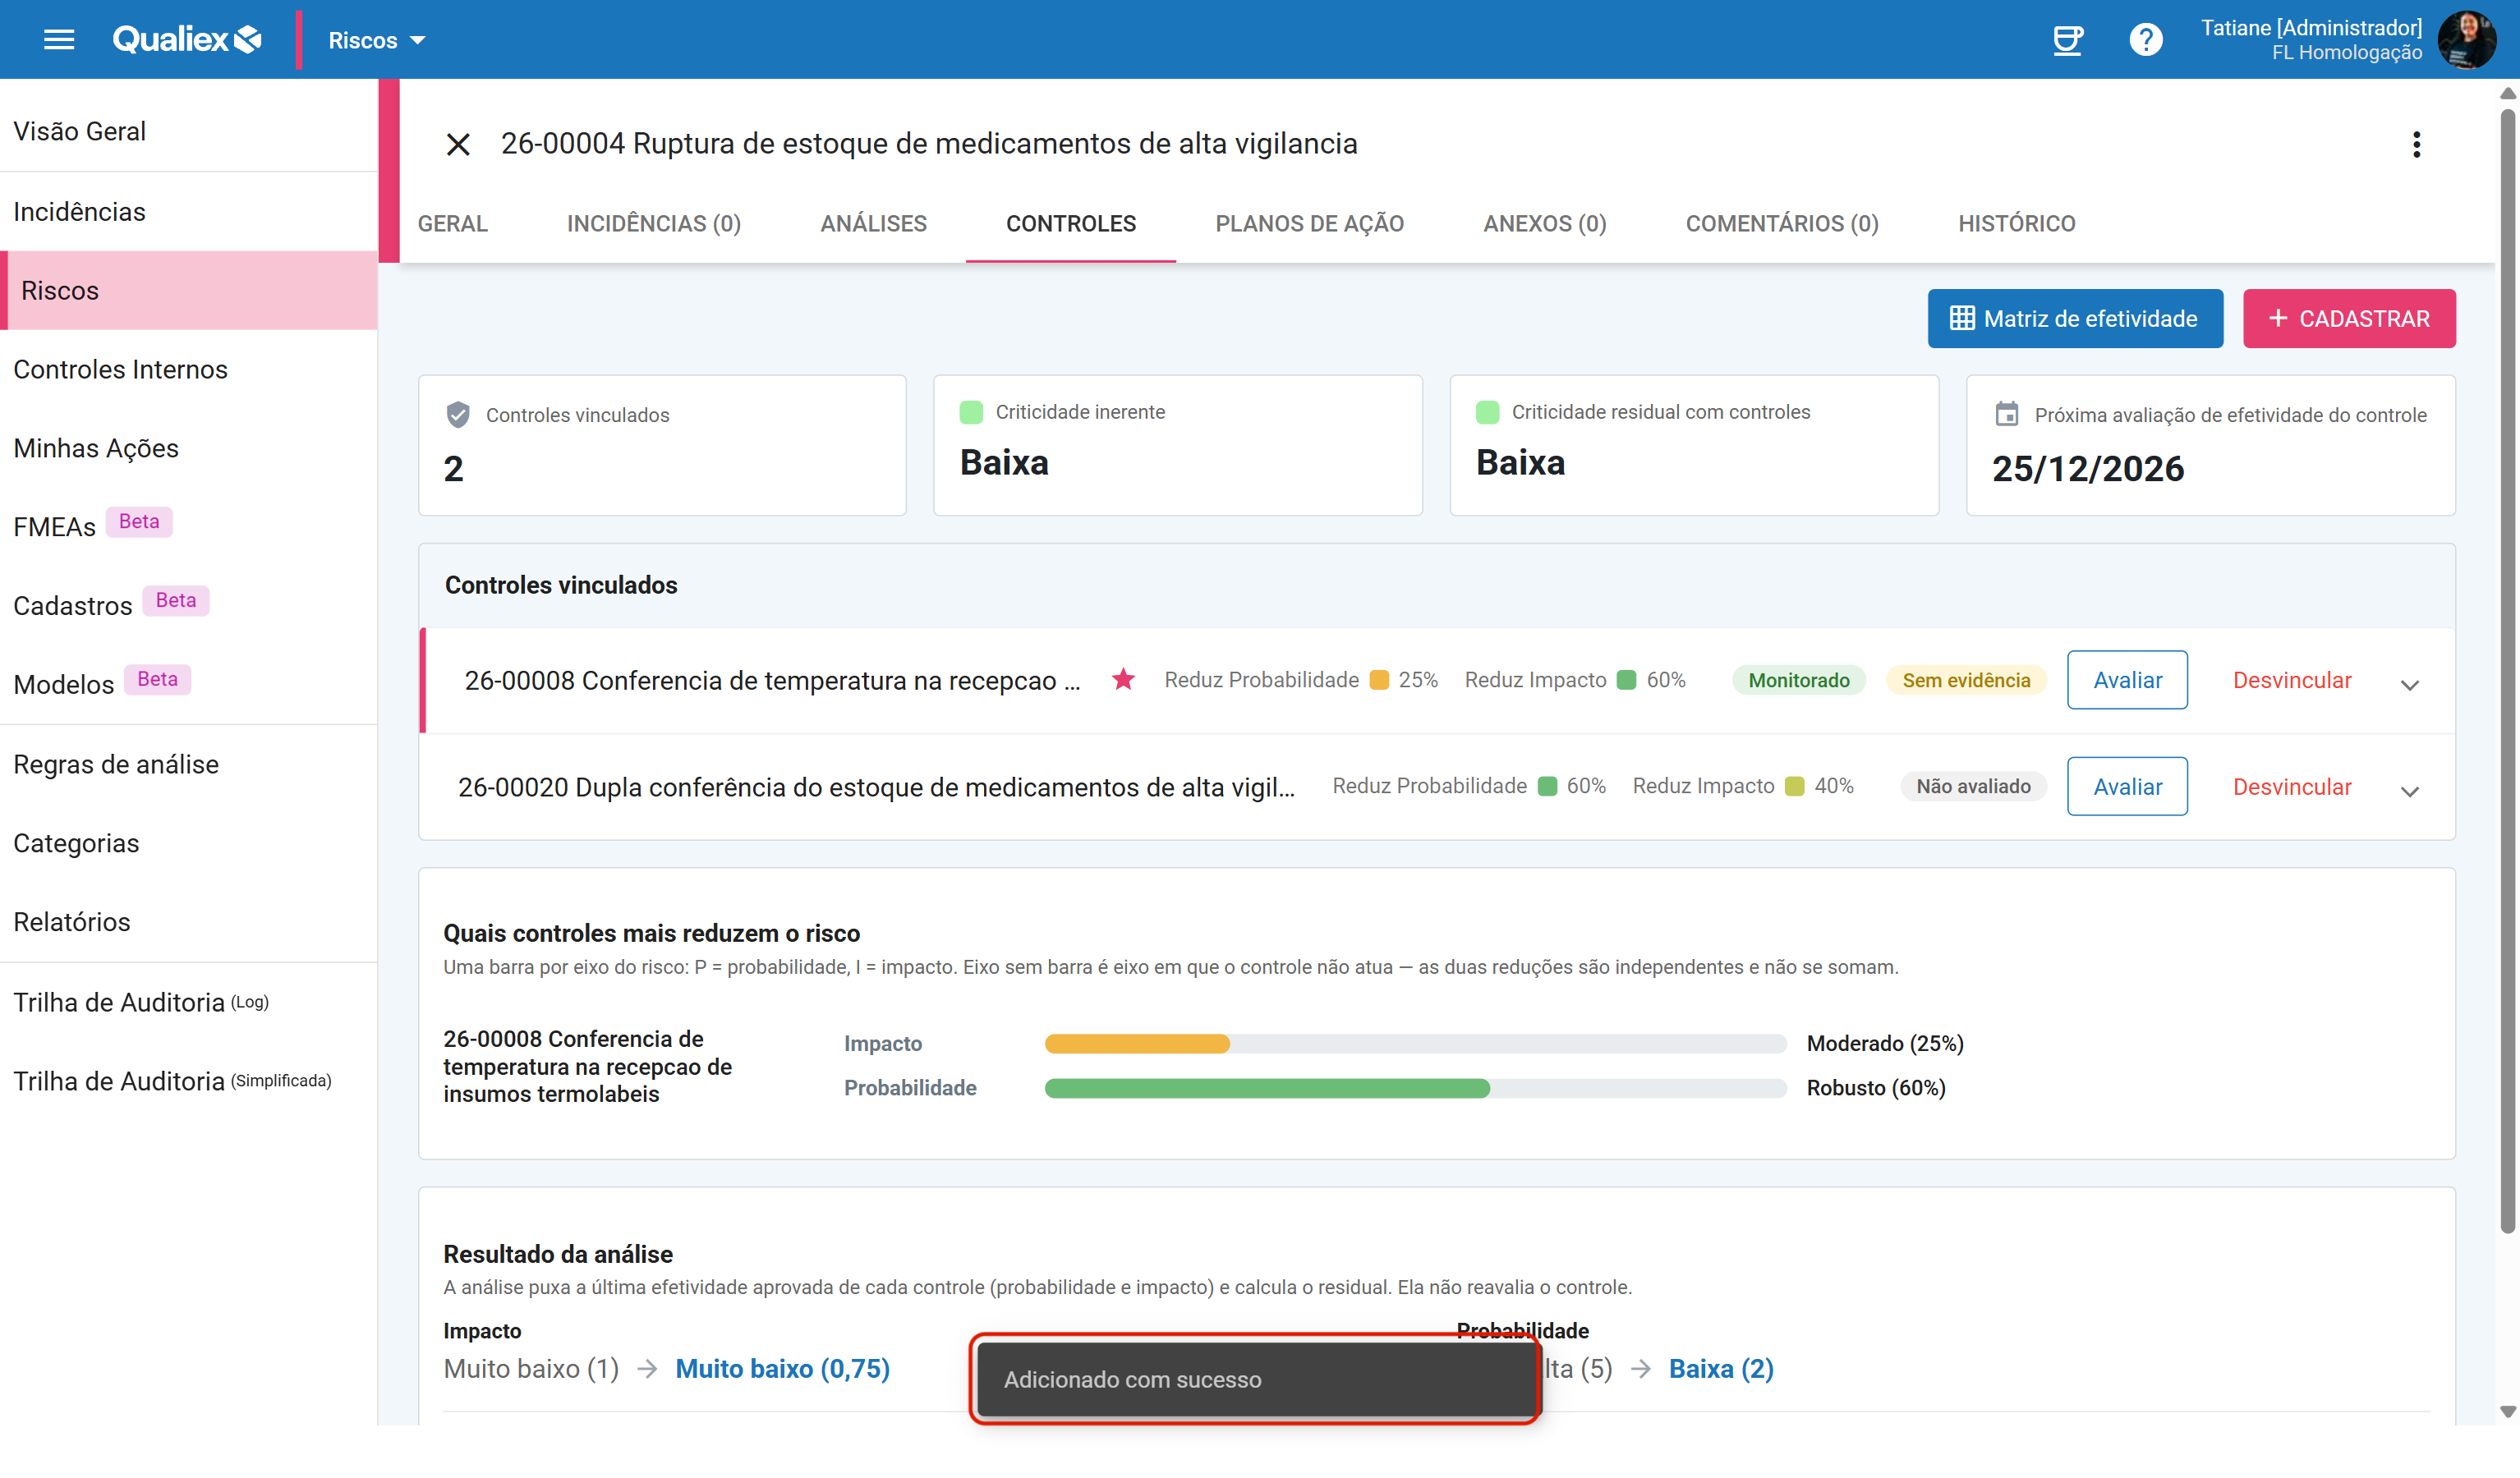Click Desvincular for control 26-00020
The width and height of the screenshot is (2520, 1478).
click(x=2292, y=787)
